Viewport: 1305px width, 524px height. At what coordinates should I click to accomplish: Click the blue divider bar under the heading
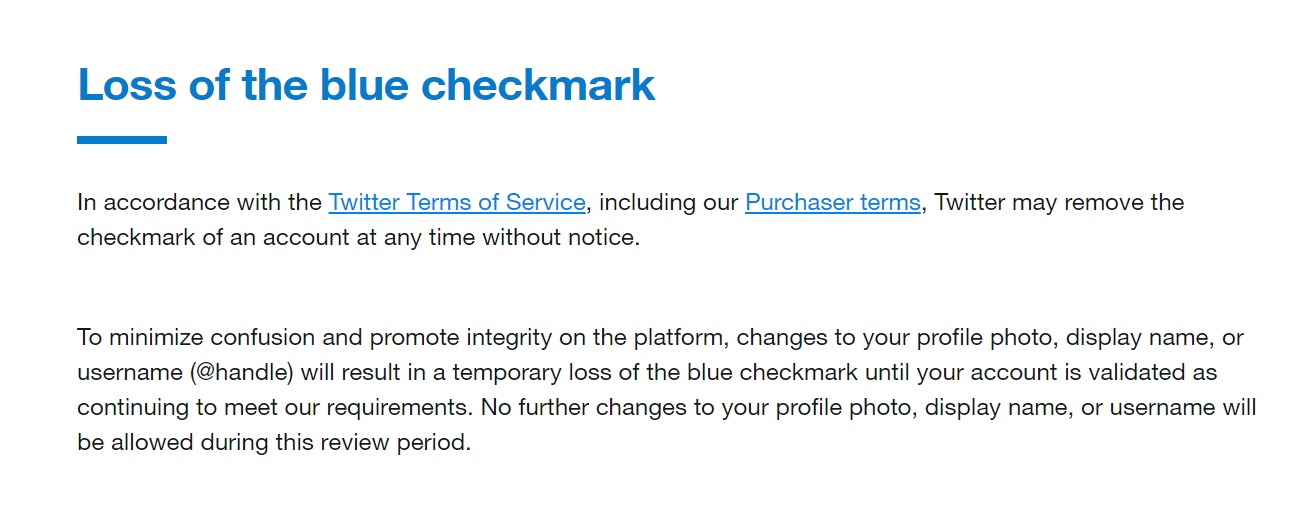click(122, 140)
